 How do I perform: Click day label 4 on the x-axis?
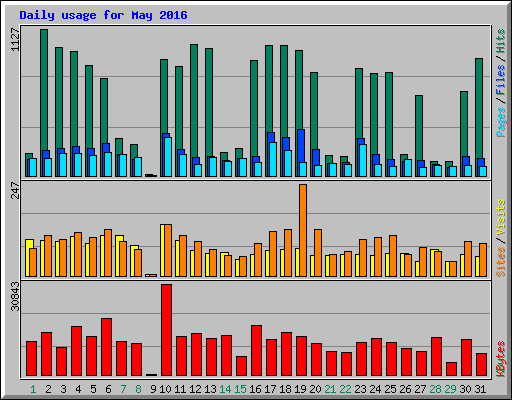78,389
